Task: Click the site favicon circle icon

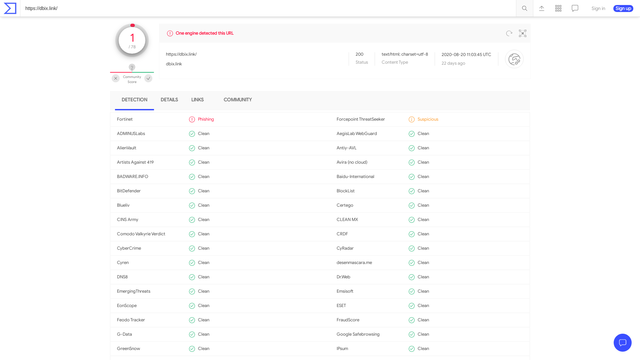Action: click(x=514, y=59)
